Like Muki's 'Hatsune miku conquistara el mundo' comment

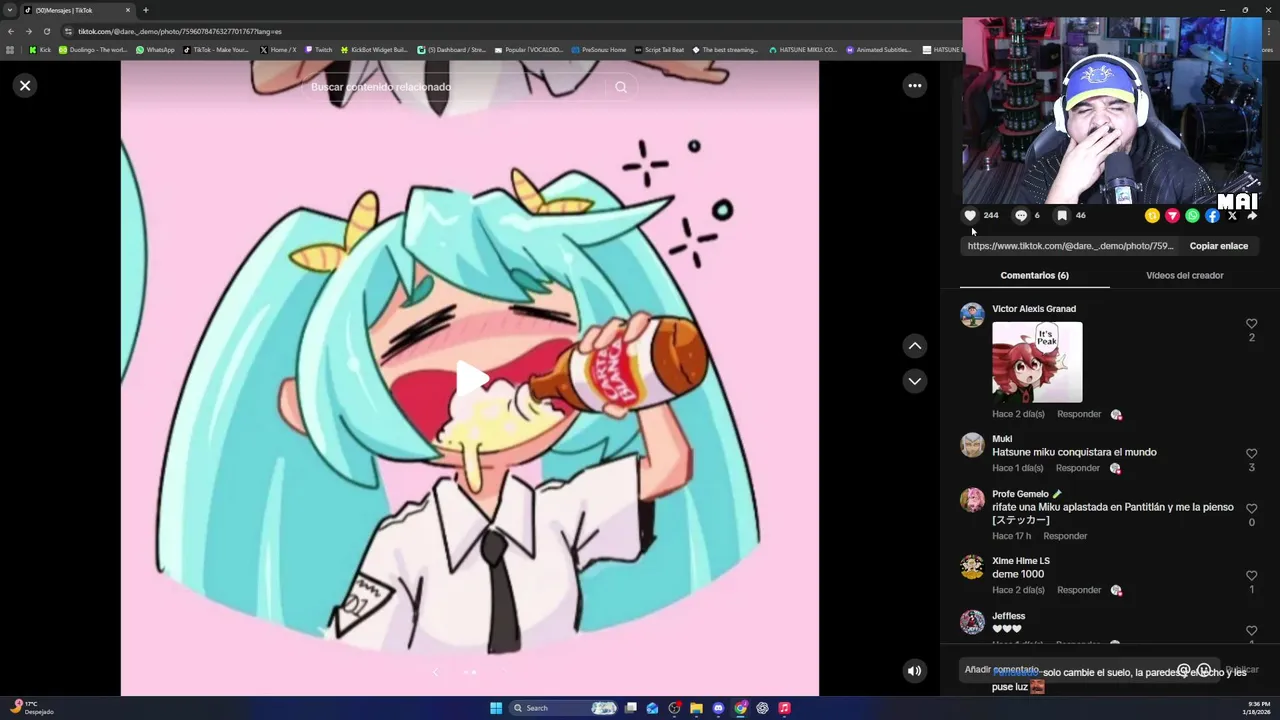[x=1251, y=454]
